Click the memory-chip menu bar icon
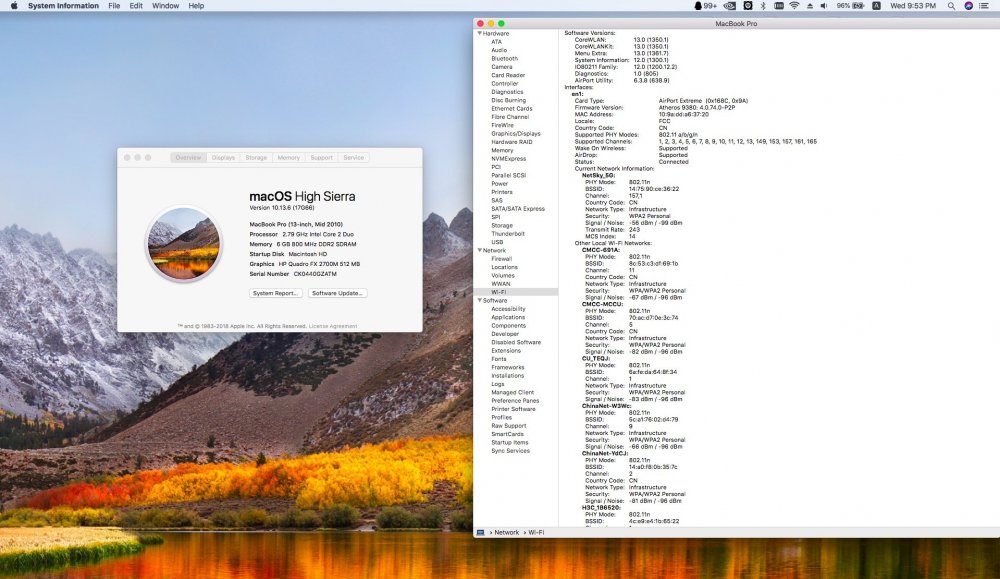This screenshot has height=579, width=1000. pyautogui.click(x=779, y=6)
